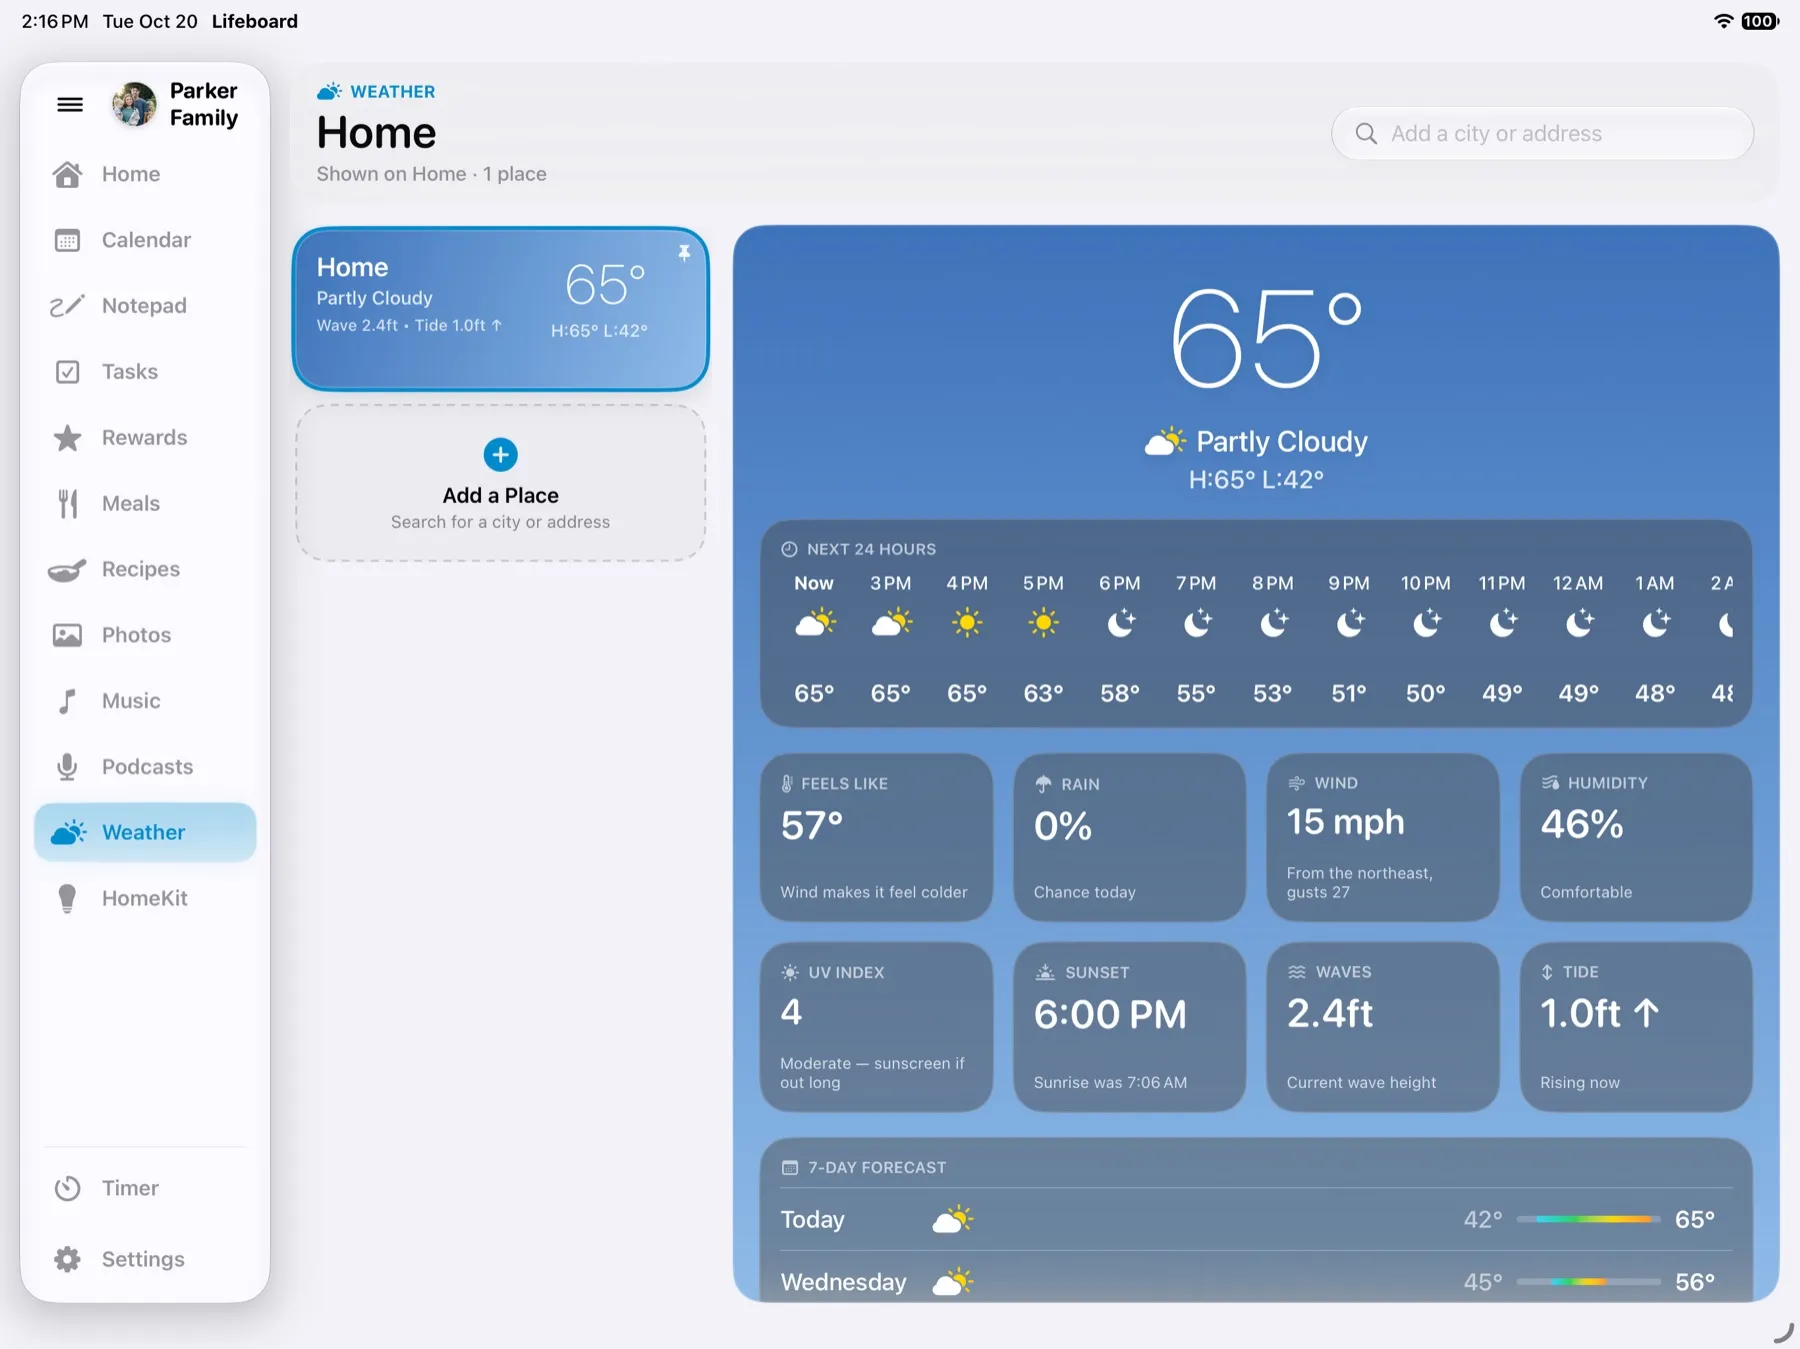Open the Sunset 6:00 PM tile

coord(1129,1027)
